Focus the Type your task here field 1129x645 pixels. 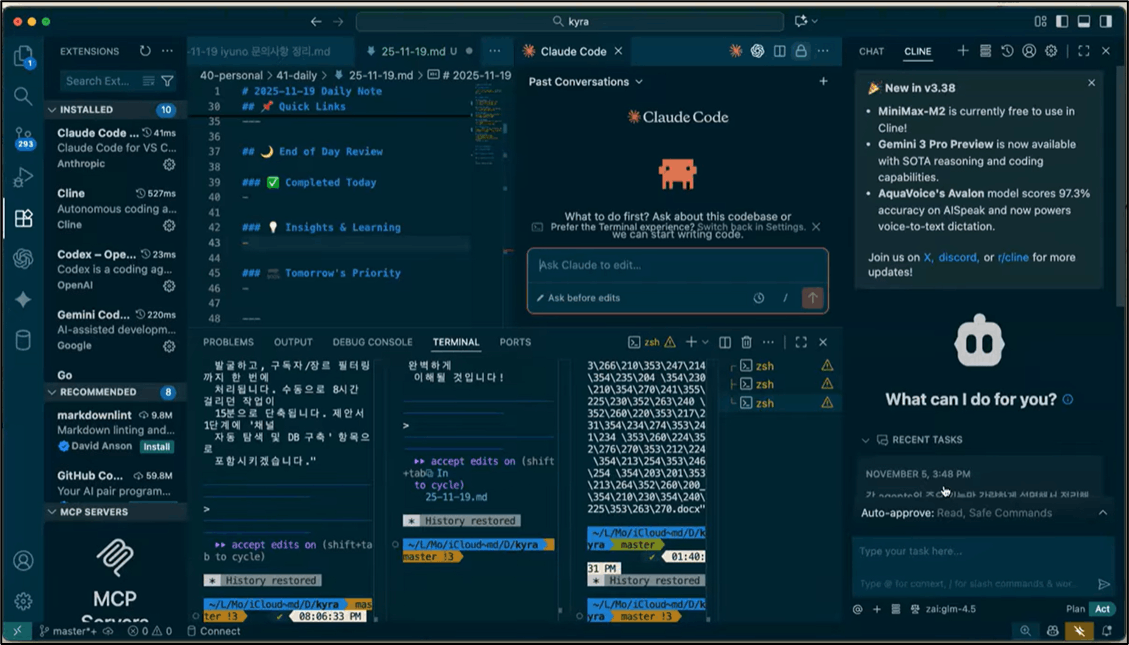pyautogui.click(x=983, y=567)
